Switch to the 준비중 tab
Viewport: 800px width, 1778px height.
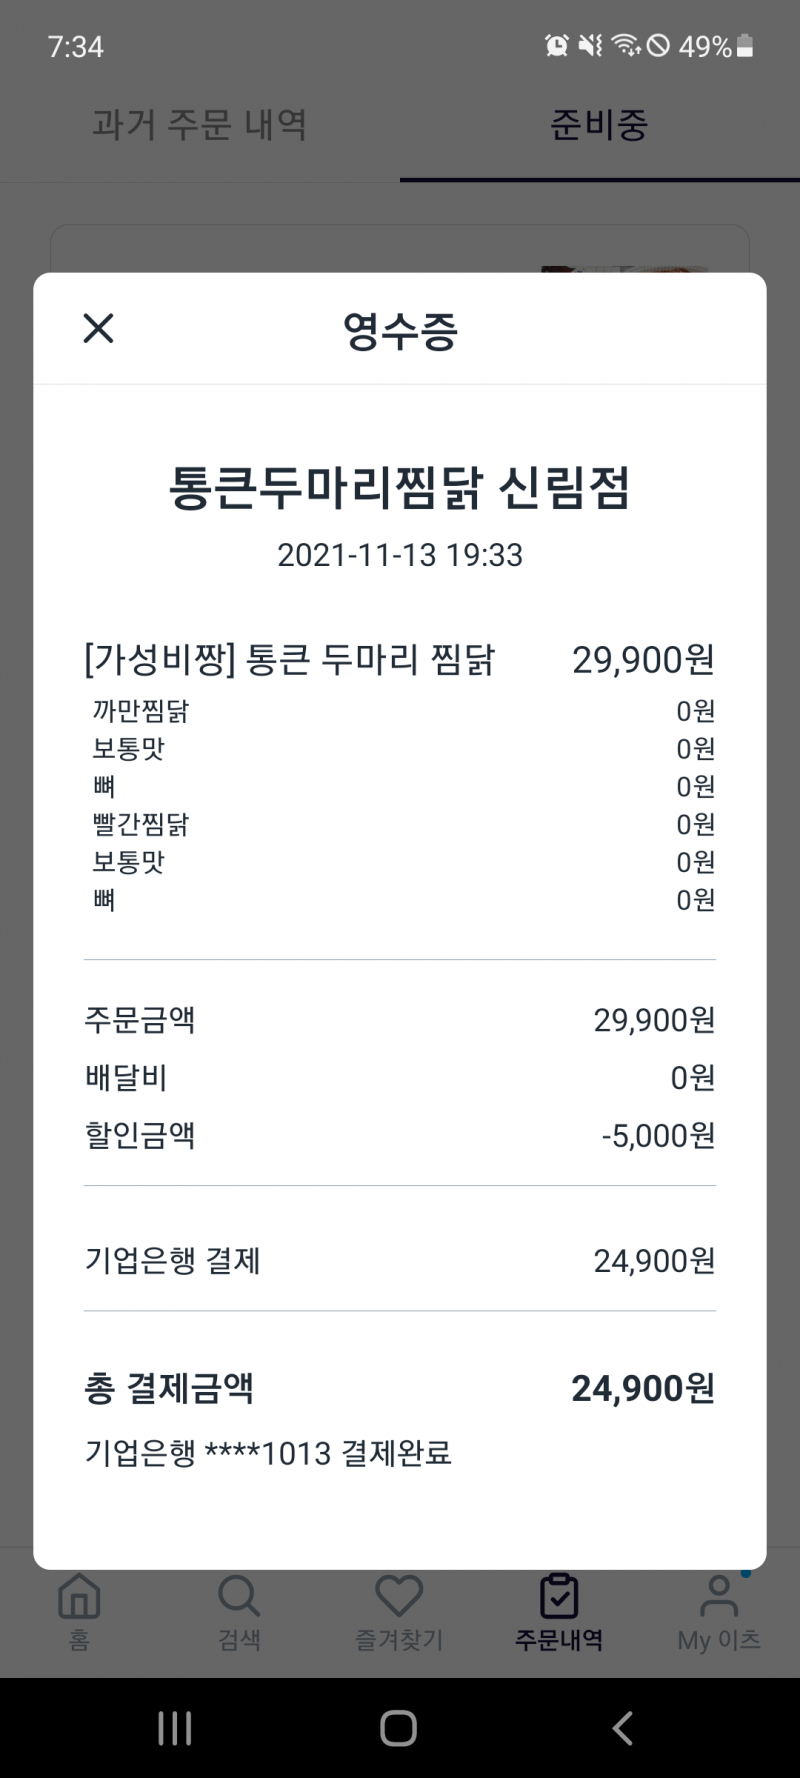point(599,125)
